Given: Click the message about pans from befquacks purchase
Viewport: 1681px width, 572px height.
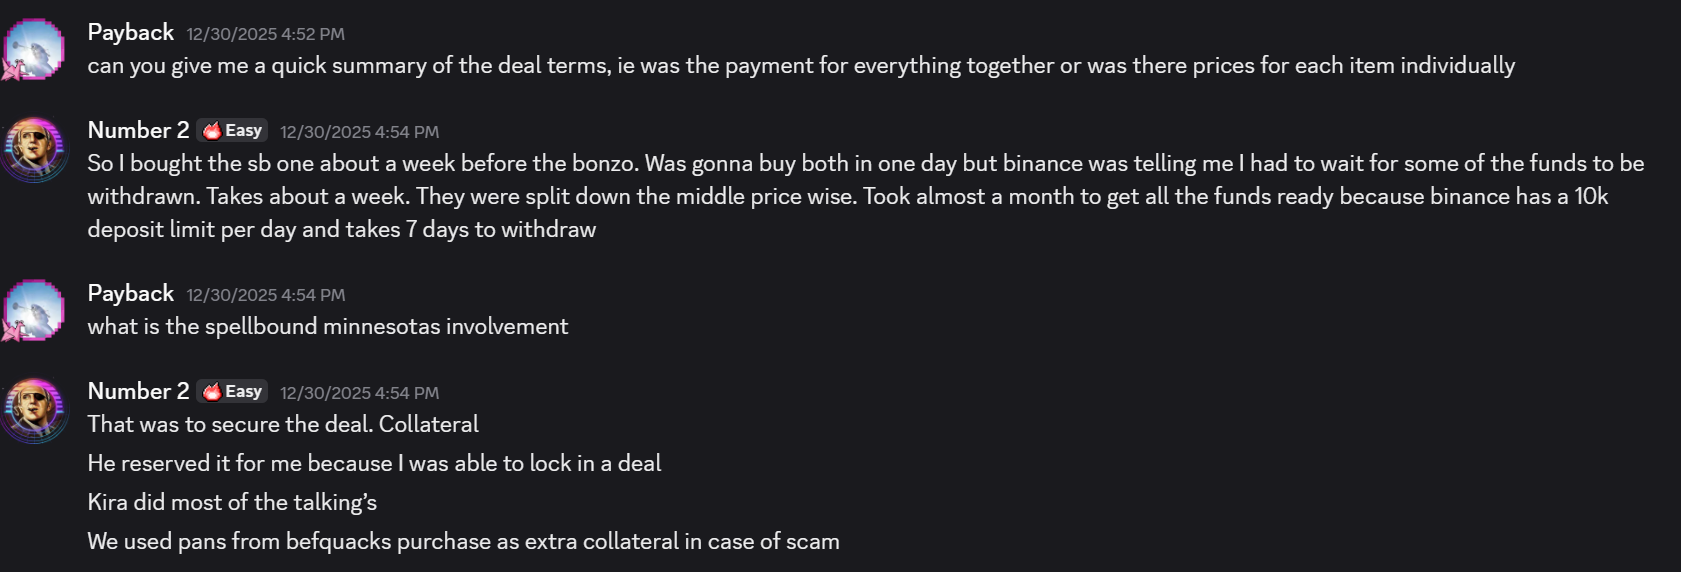Looking at the screenshot, I should click(463, 542).
